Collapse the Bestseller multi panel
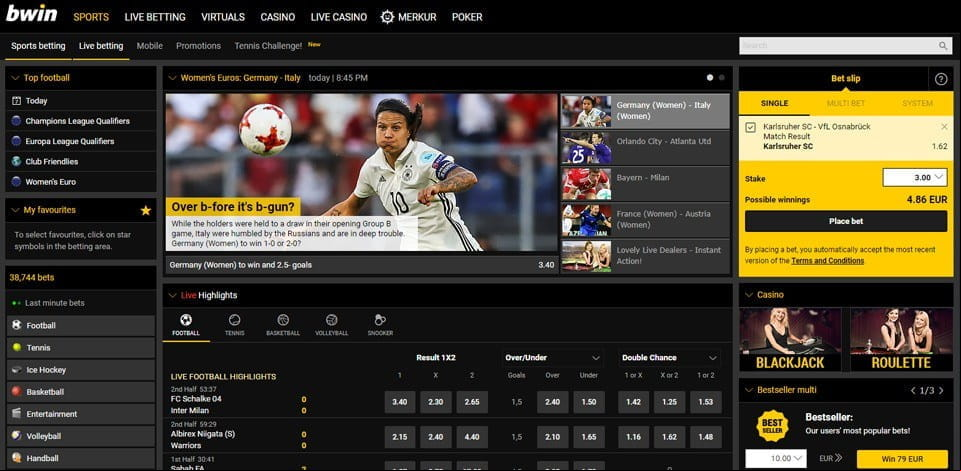 [x=749, y=390]
